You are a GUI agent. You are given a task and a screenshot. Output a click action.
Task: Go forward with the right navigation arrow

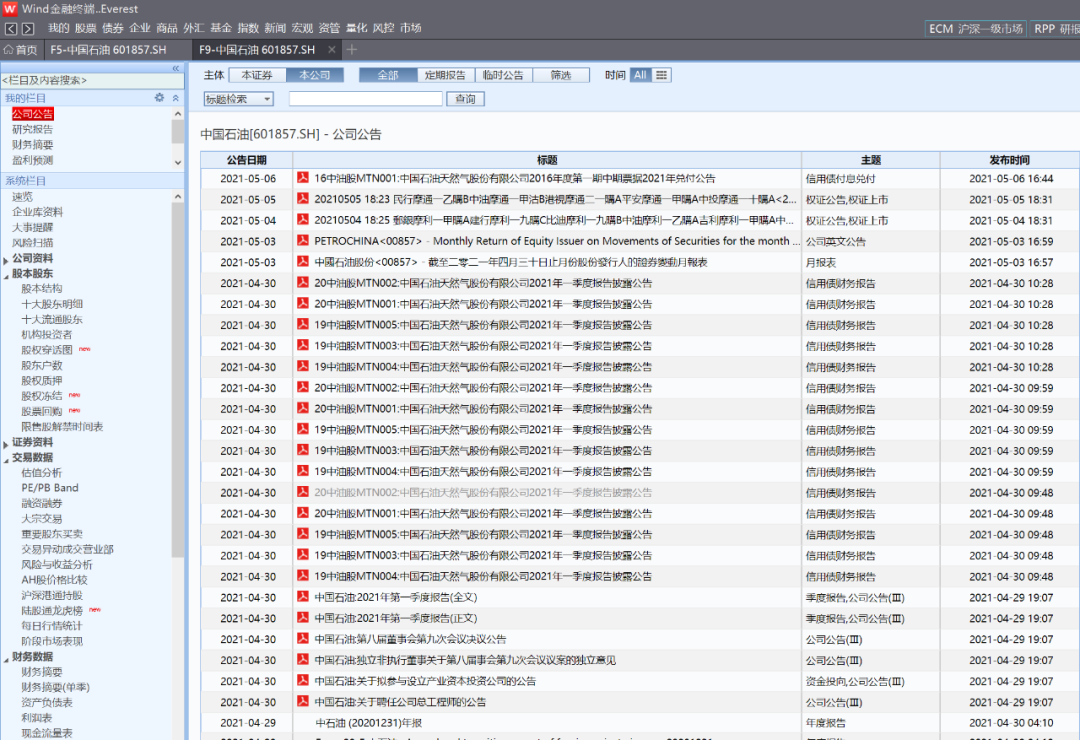(x=28, y=28)
